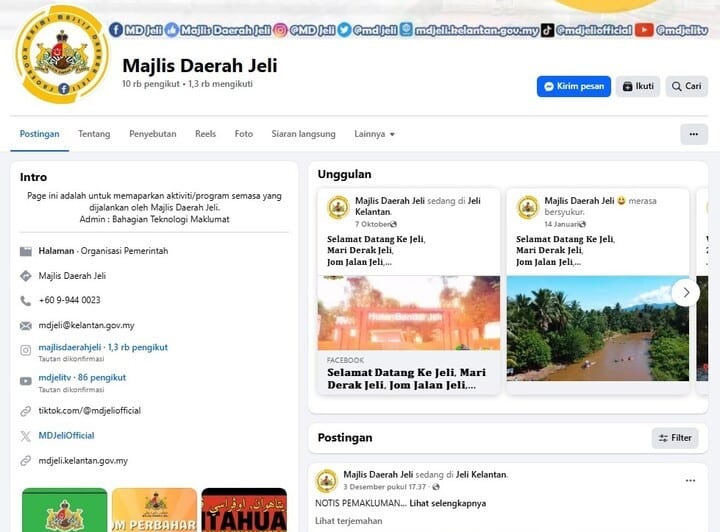Click the TikTok icon on cover banner
Viewport: 720px width, 532px height.
547,30
